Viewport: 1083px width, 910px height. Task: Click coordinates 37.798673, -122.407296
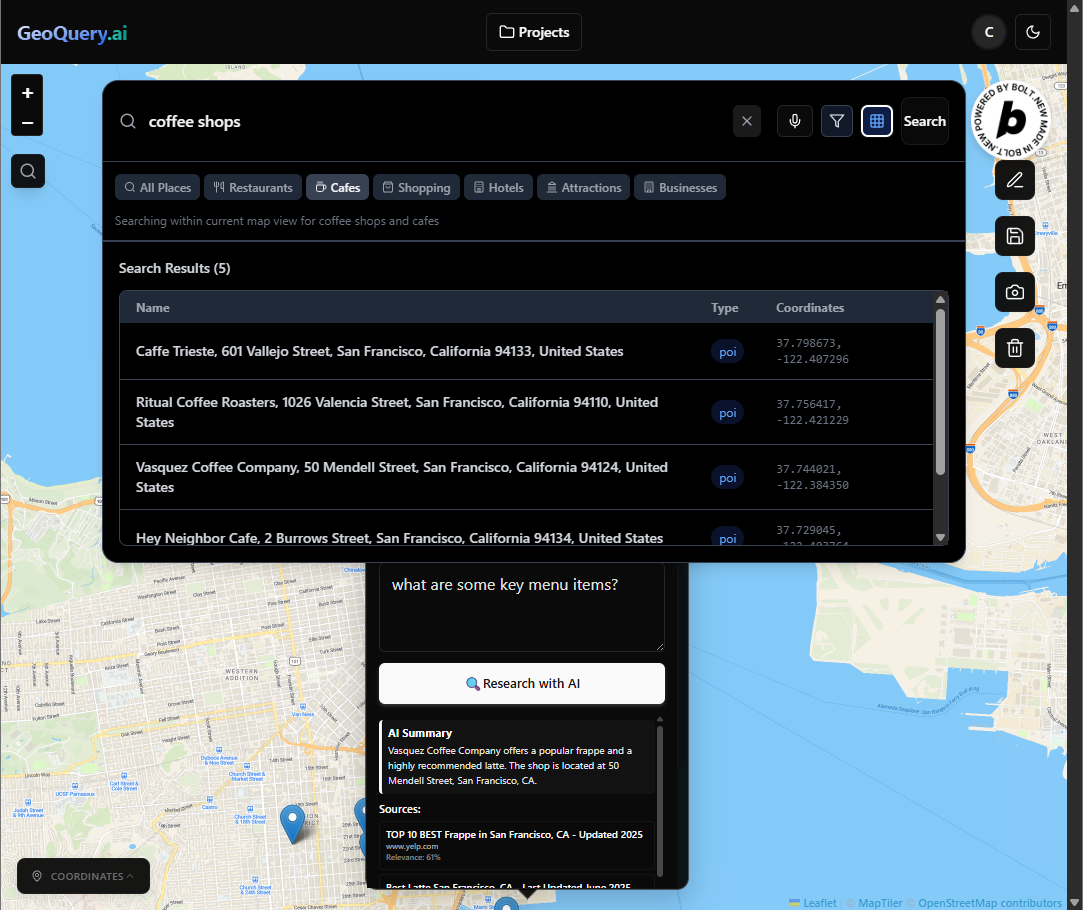coord(812,351)
